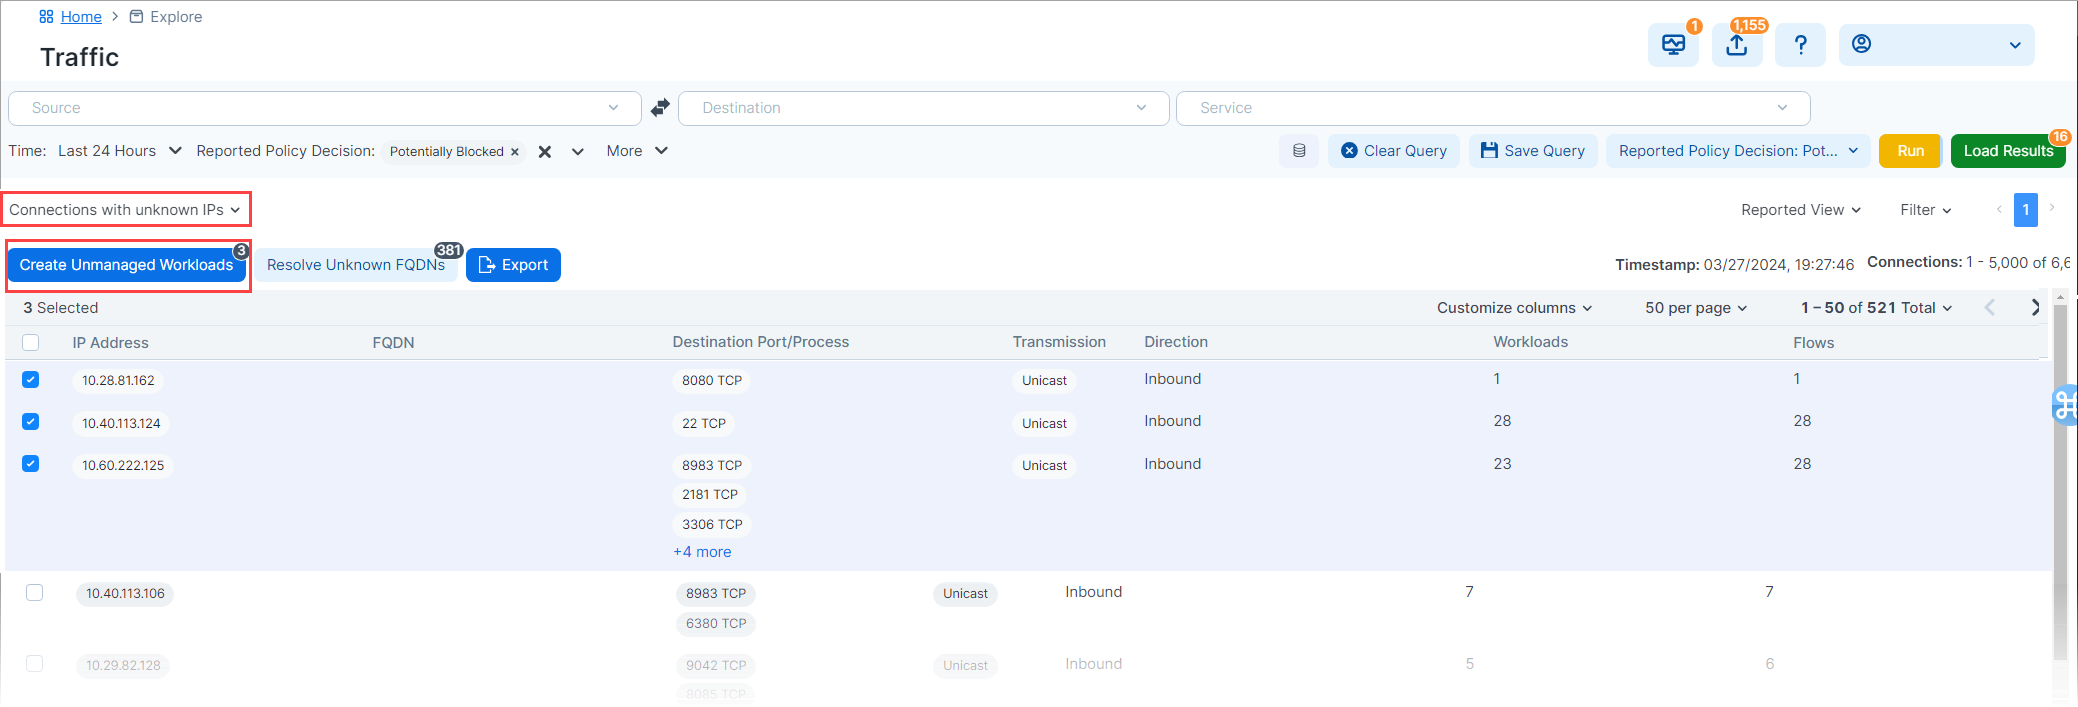
Task: Click the provision upload icon with 1,155 badge
Action: click(x=1737, y=45)
